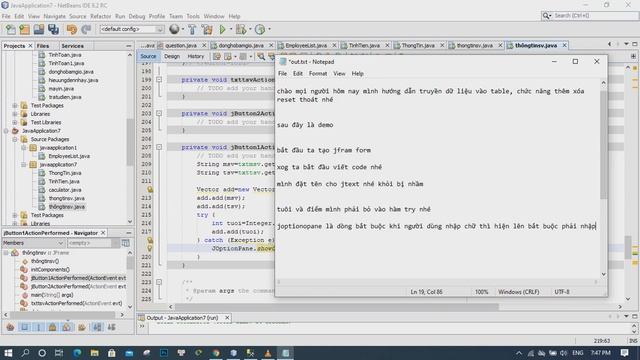Close the question.java tab

204,45
